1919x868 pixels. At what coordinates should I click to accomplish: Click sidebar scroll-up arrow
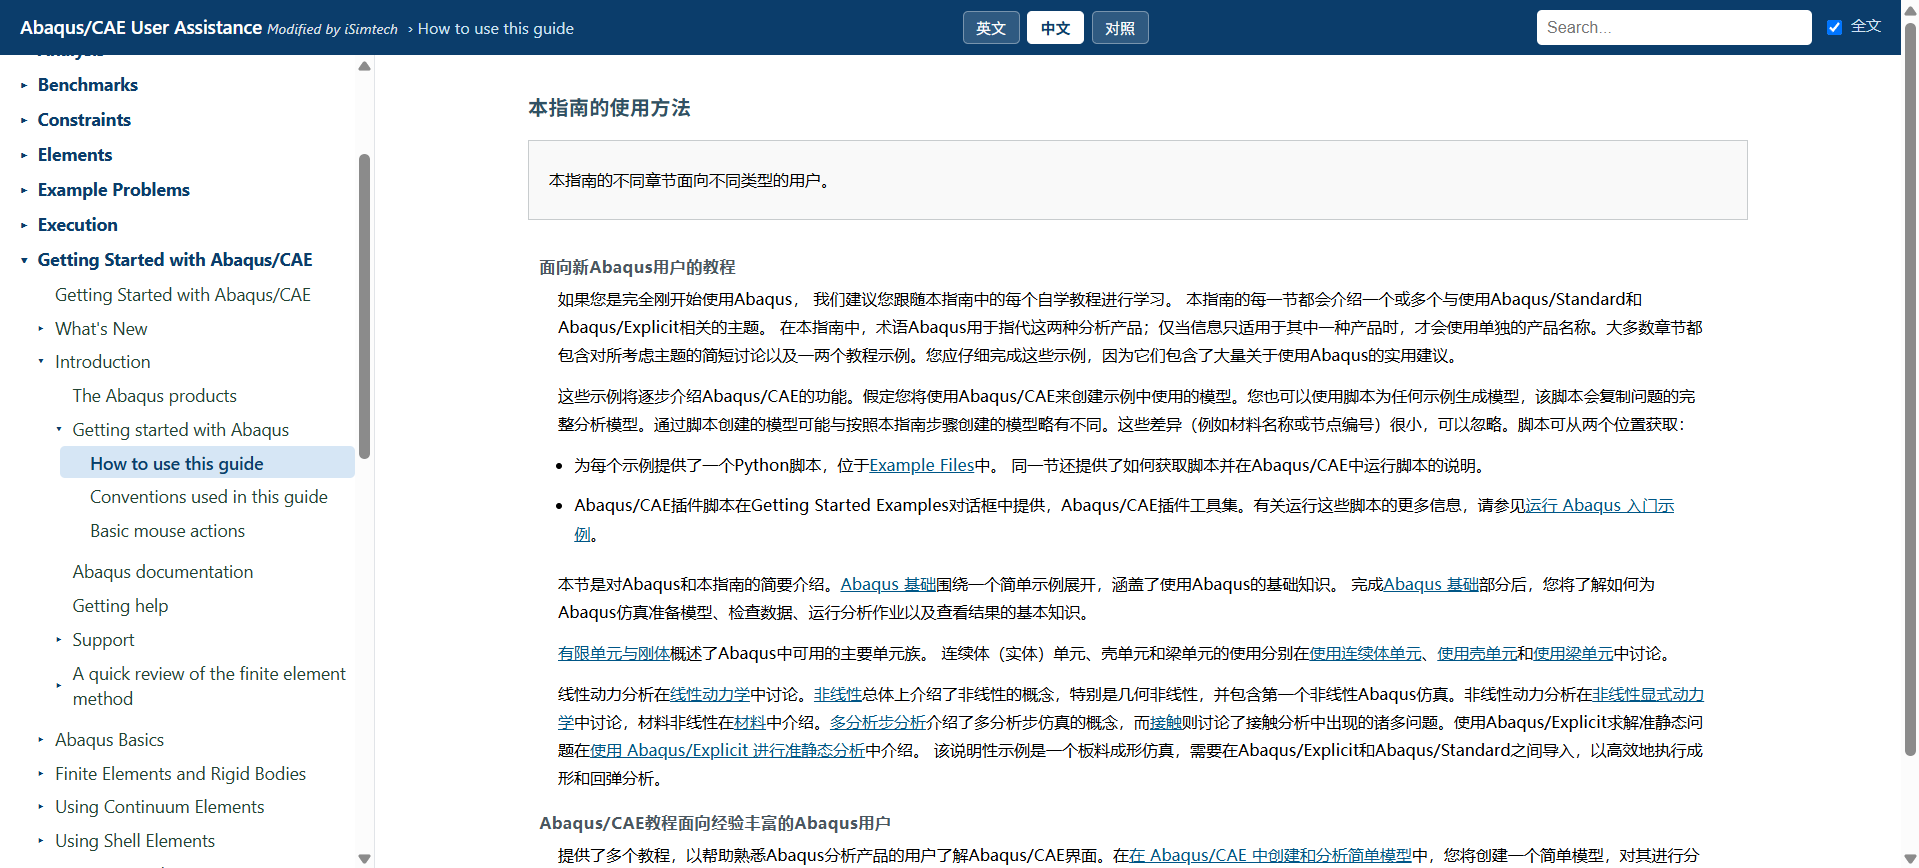point(364,66)
